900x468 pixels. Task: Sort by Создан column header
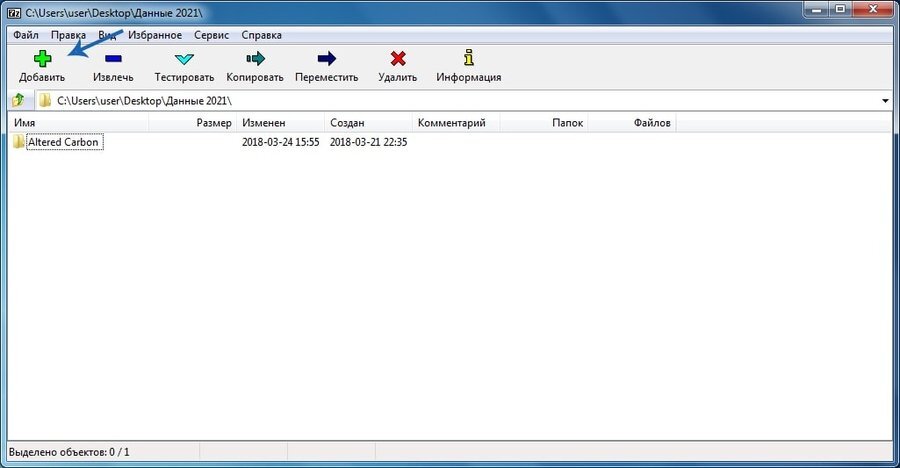368,123
